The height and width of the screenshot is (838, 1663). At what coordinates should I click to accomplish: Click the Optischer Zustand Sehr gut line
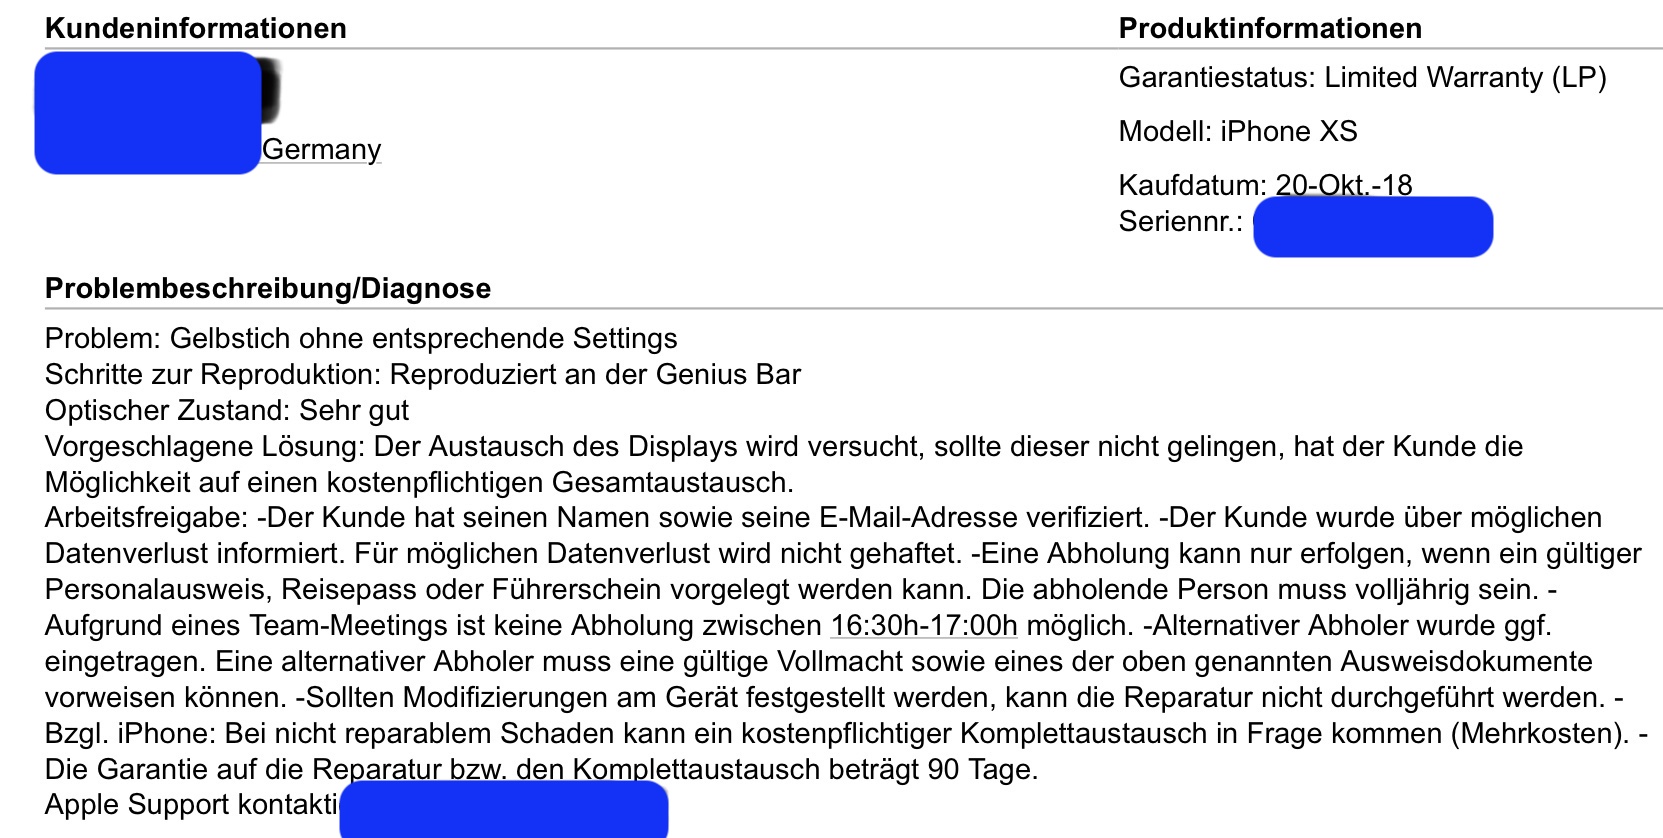tap(227, 411)
